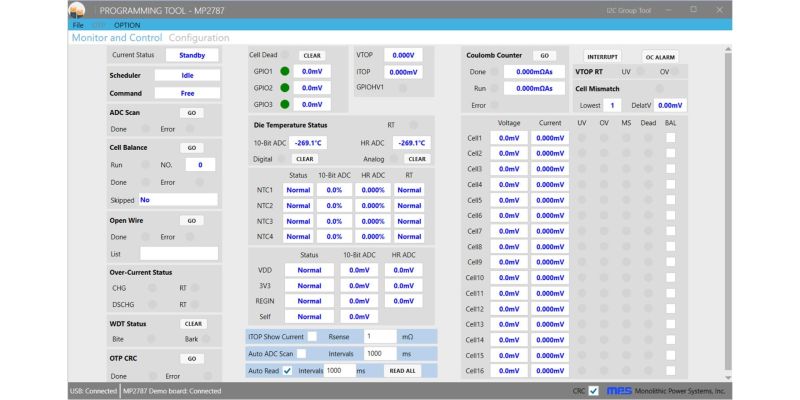
Task: Click the vertical scrollbar on the right
Action: 728,214
